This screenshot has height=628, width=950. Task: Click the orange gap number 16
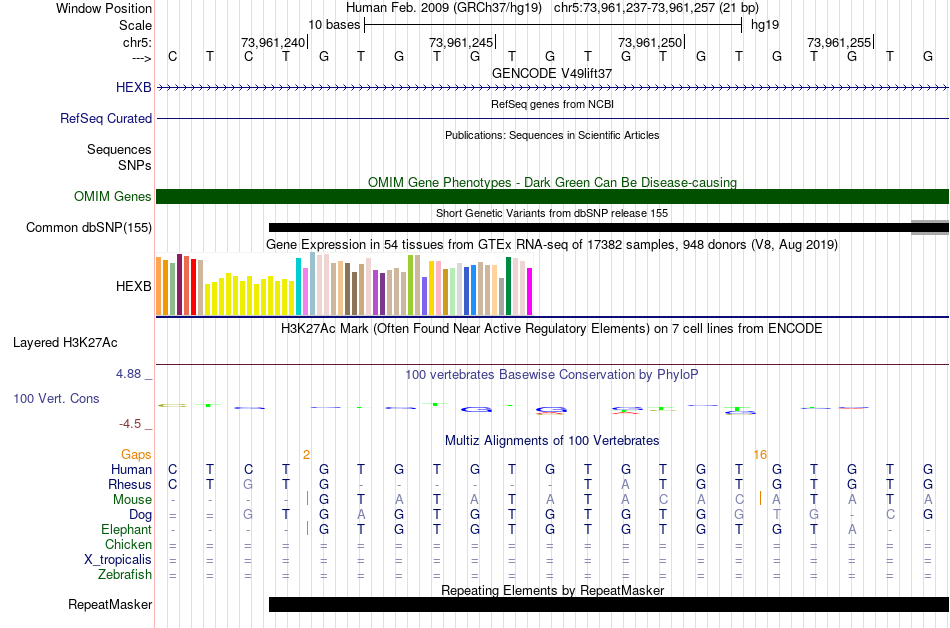[760, 454]
